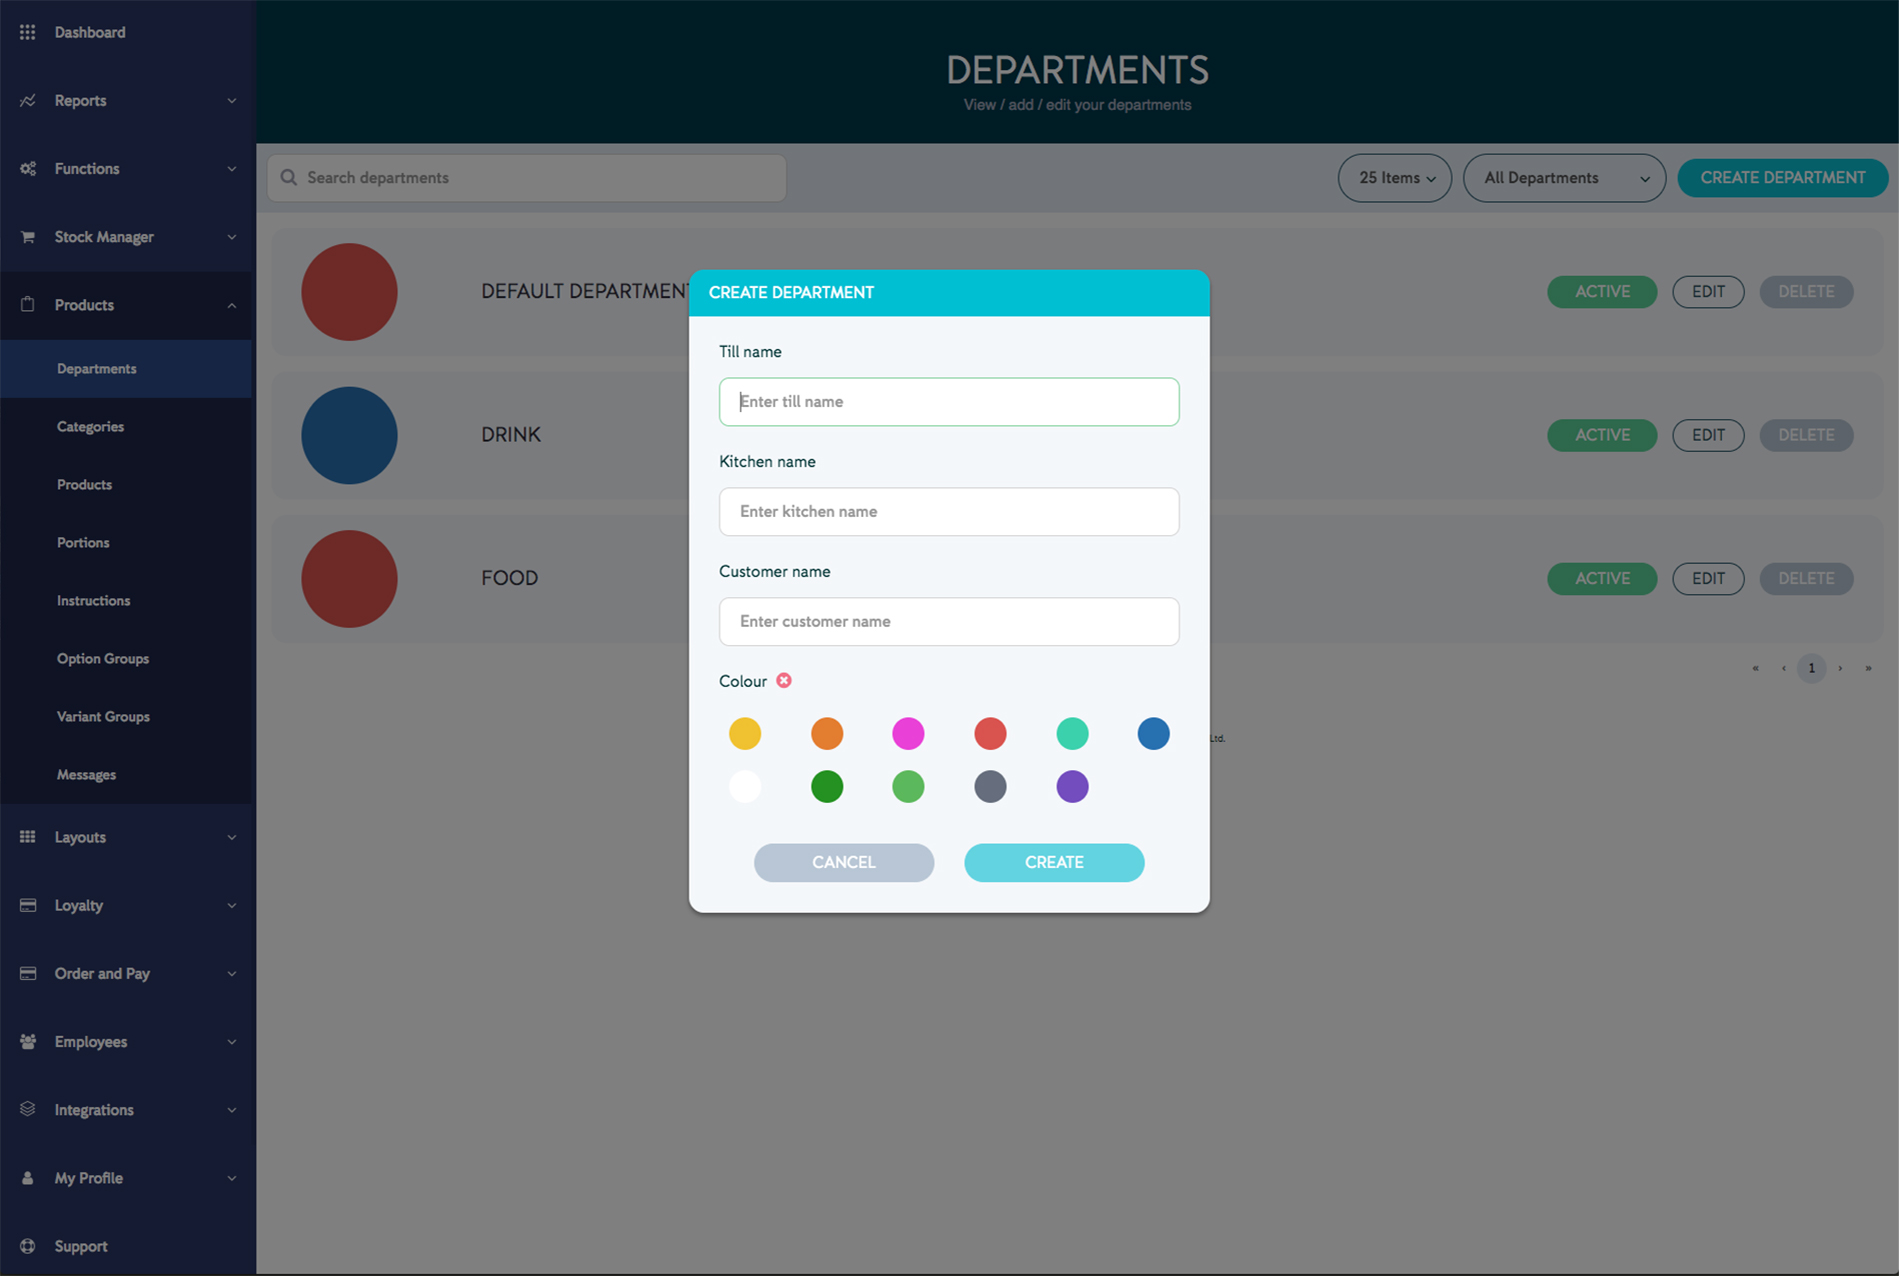Open the Products submenu item

tap(126, 485)
